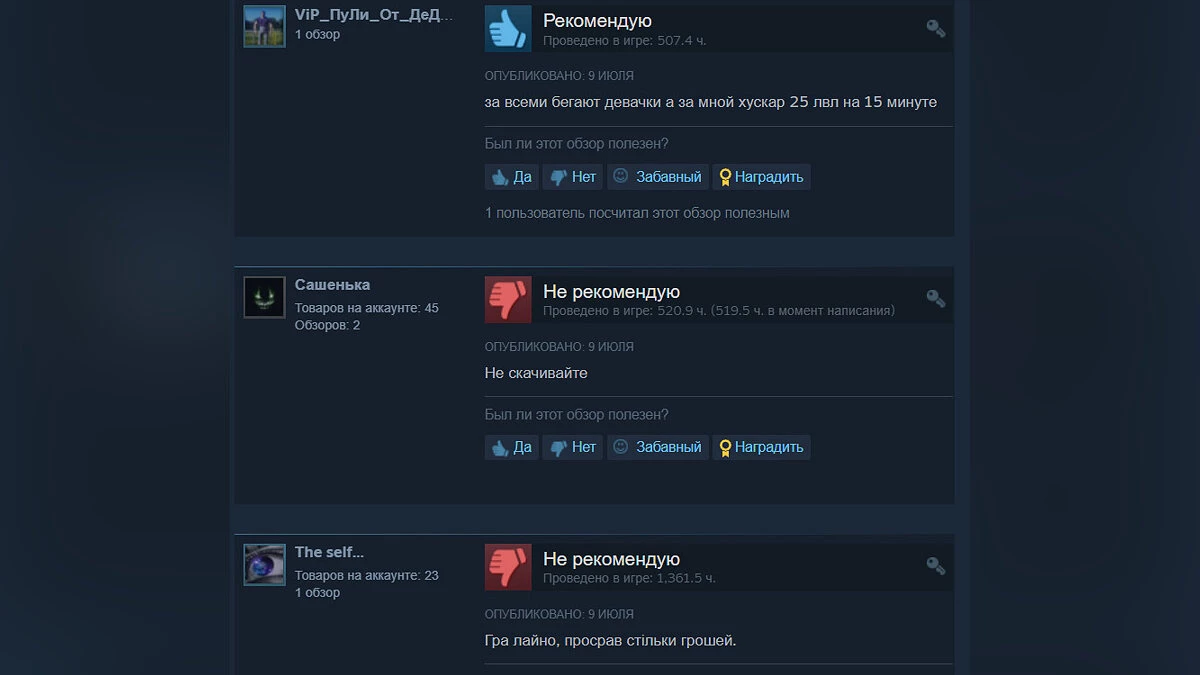Vote Нет on Сашенька's review
Screen dimensions: 1200x675
click(x=573, y=447)
